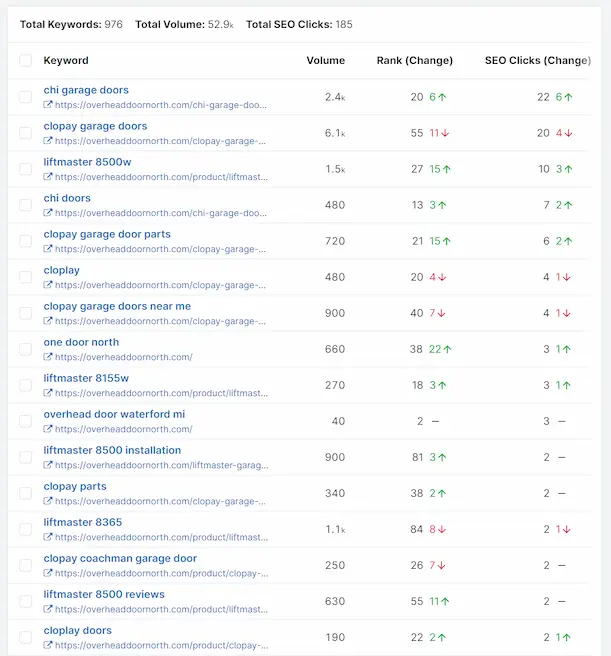The width and height of the screenshot is (611, 656).
Task: Click external link icon for liftmaster 8365
Action: pos(48,537)
